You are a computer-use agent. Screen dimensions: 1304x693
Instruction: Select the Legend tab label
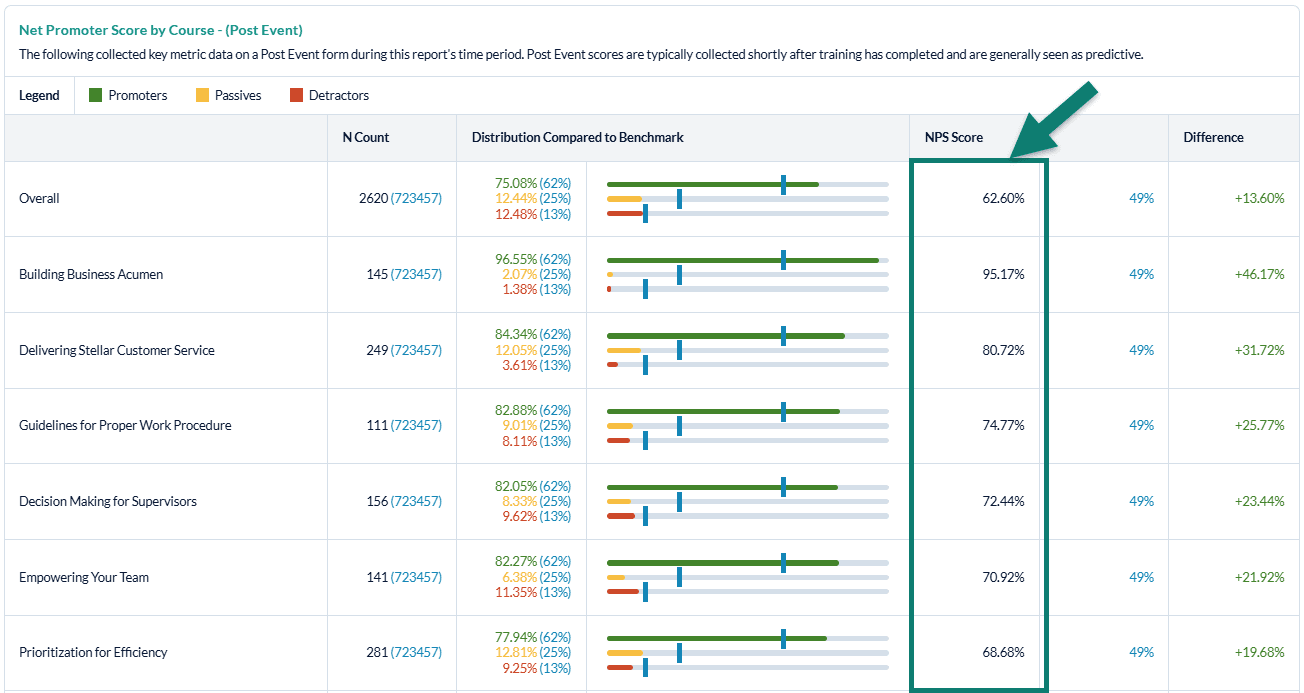click(x=40, y=95)
